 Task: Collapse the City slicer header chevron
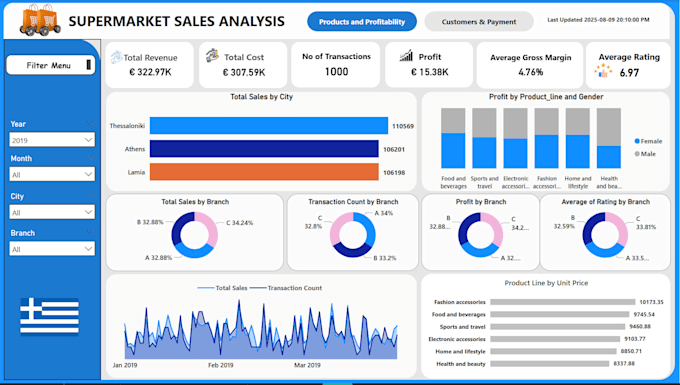[x=90, y=196]
